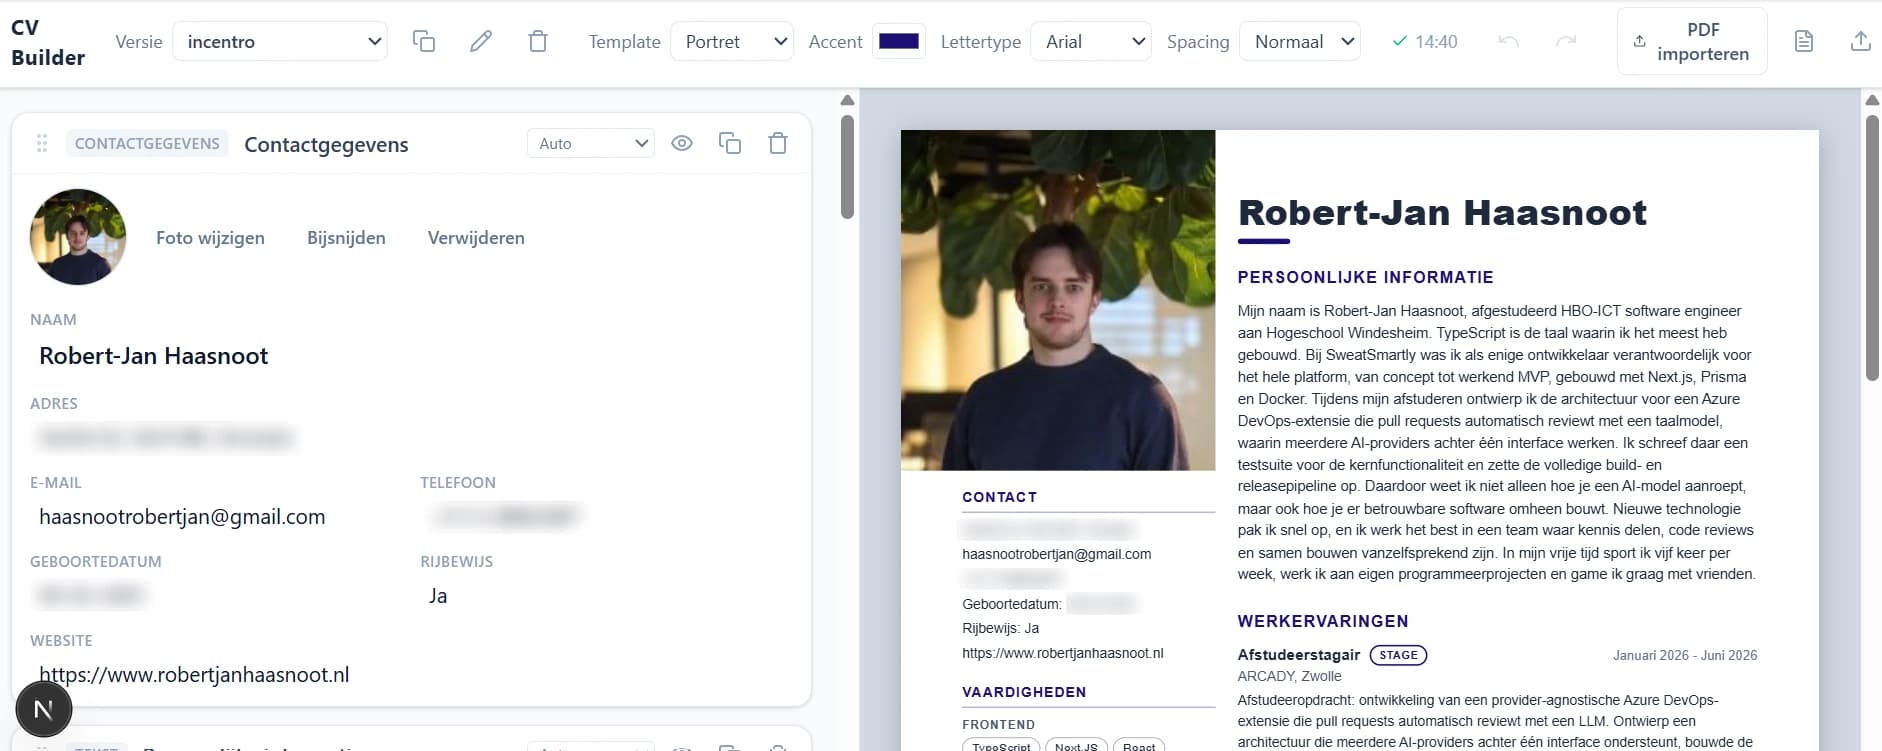Click the E-mail field haasnootrobertjan@gmail.com
Viewport: 1882px width, 751px height.
pyautogui.click(x=215, y=517)
